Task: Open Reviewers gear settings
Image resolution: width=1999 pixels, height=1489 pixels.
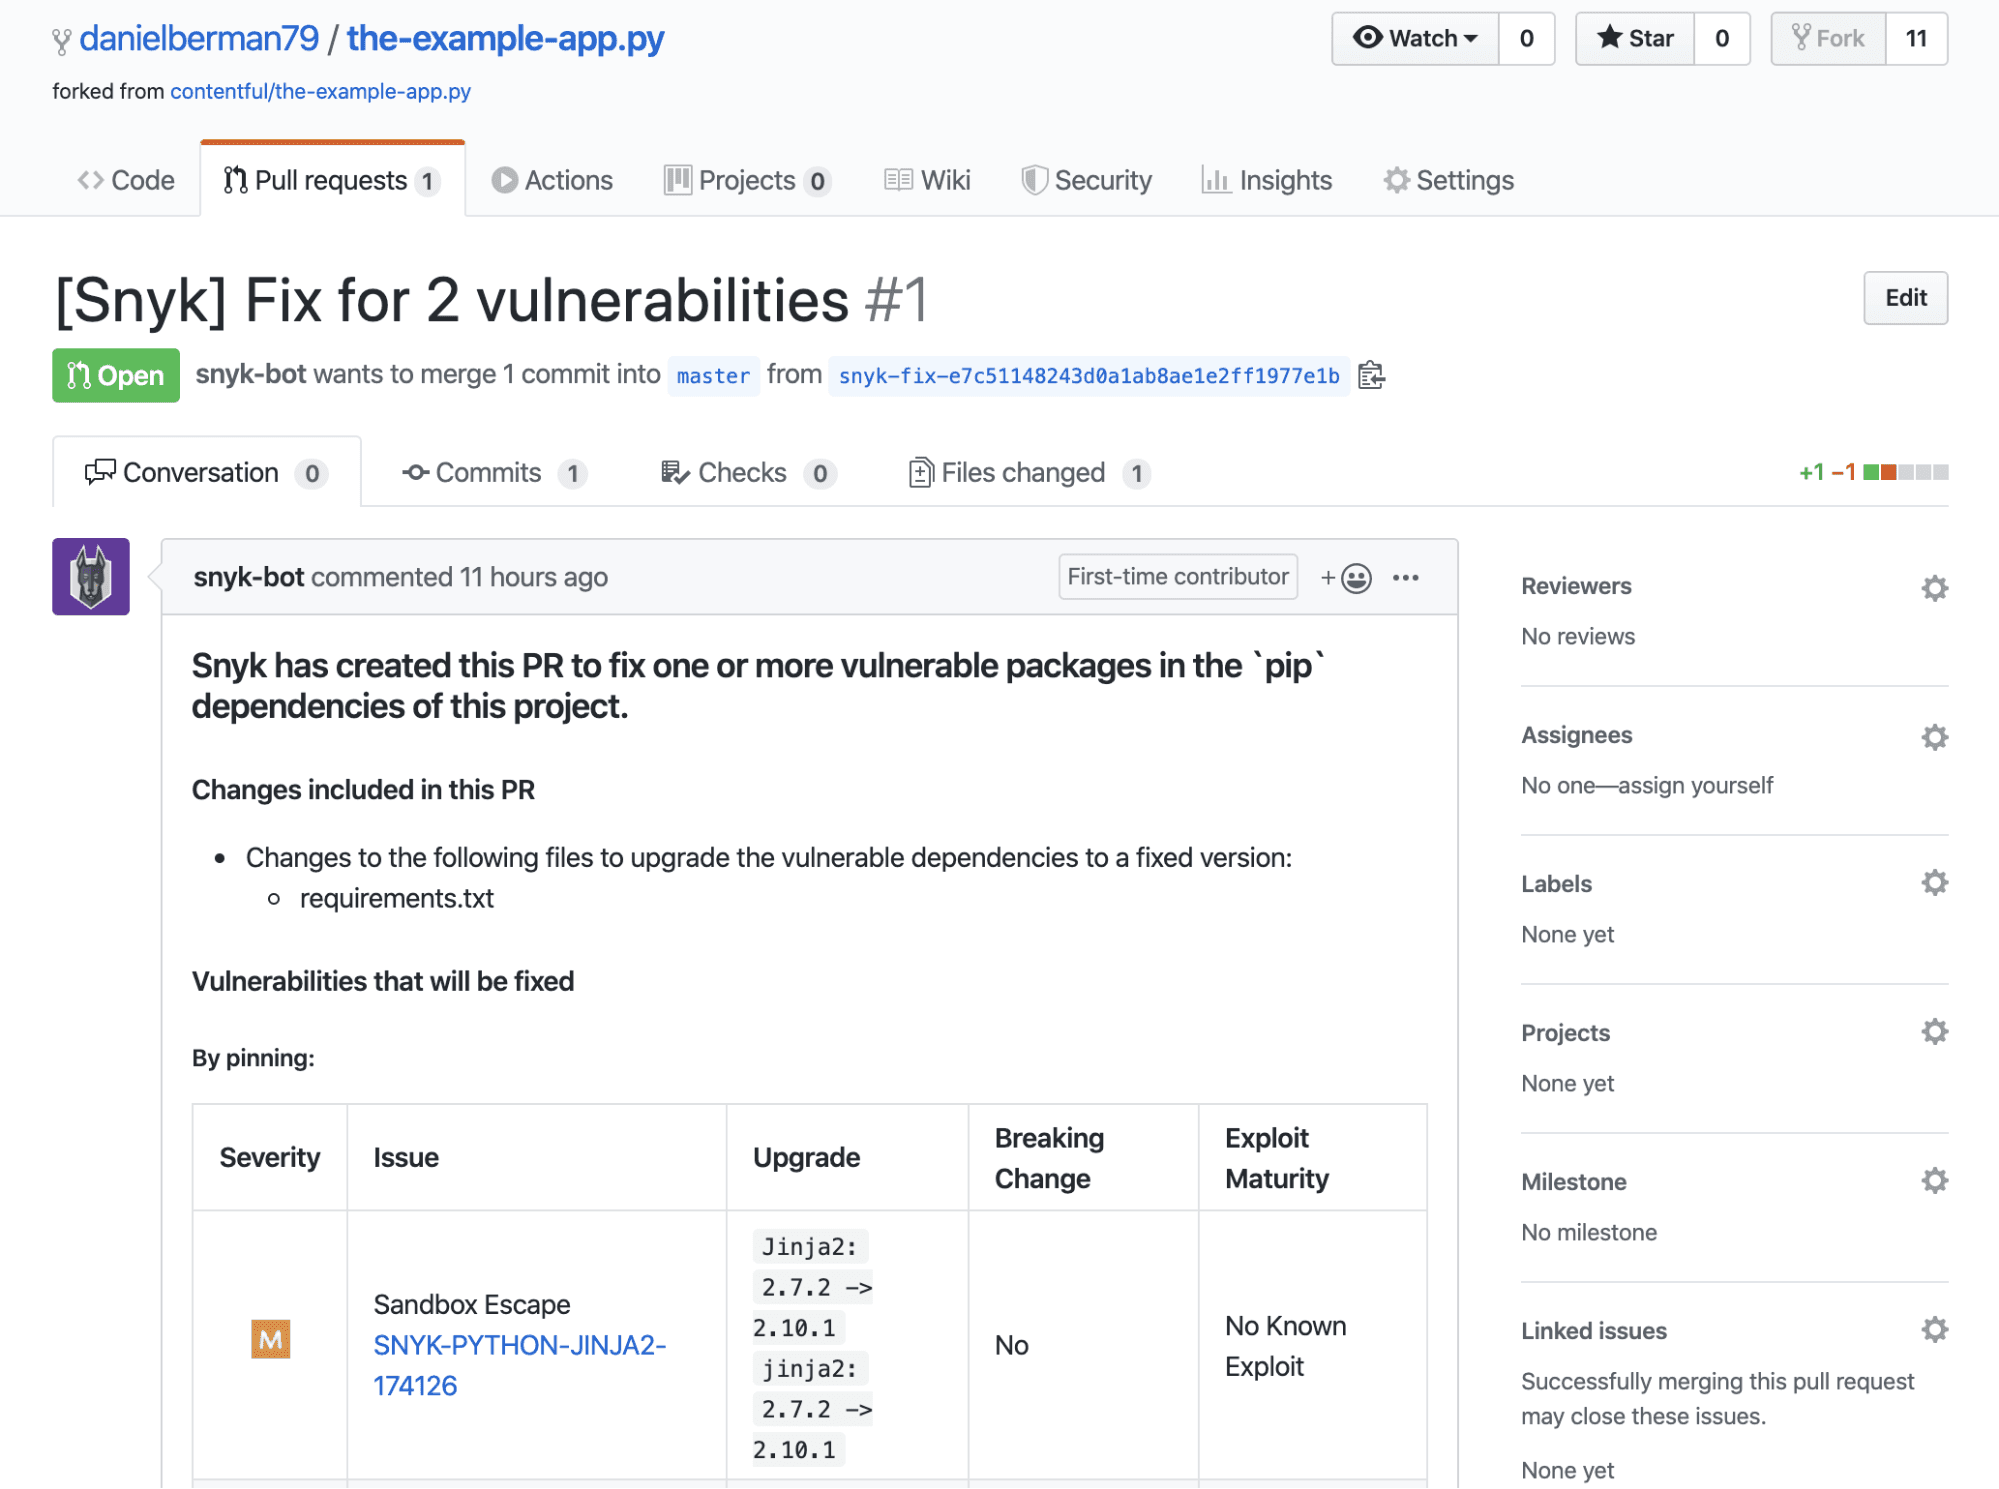Action: 1934,588
